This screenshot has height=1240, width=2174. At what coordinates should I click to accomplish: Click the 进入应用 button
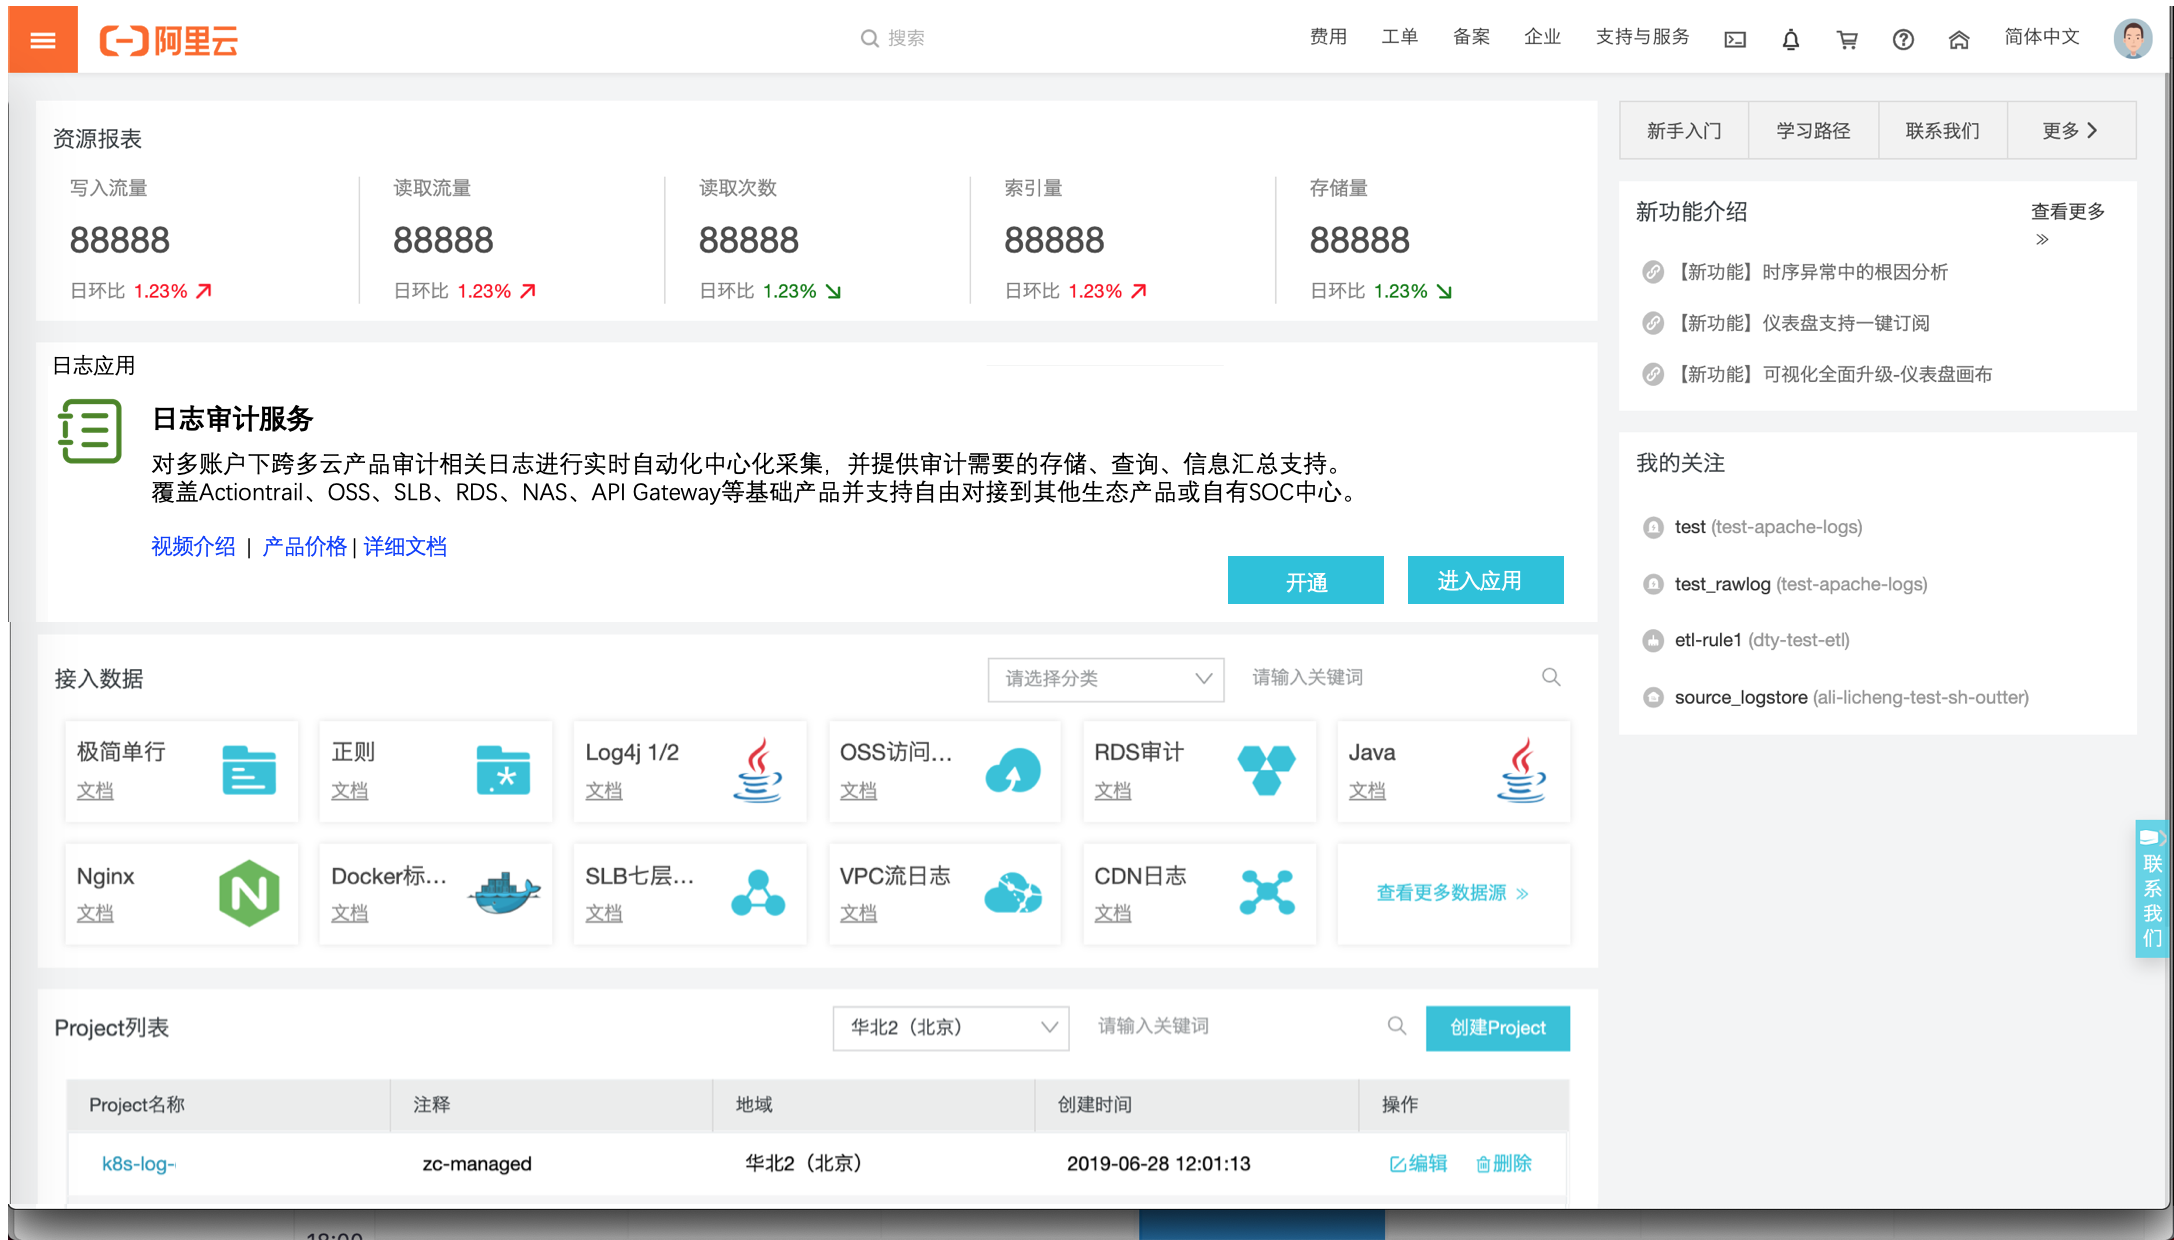click(1485, 580)
